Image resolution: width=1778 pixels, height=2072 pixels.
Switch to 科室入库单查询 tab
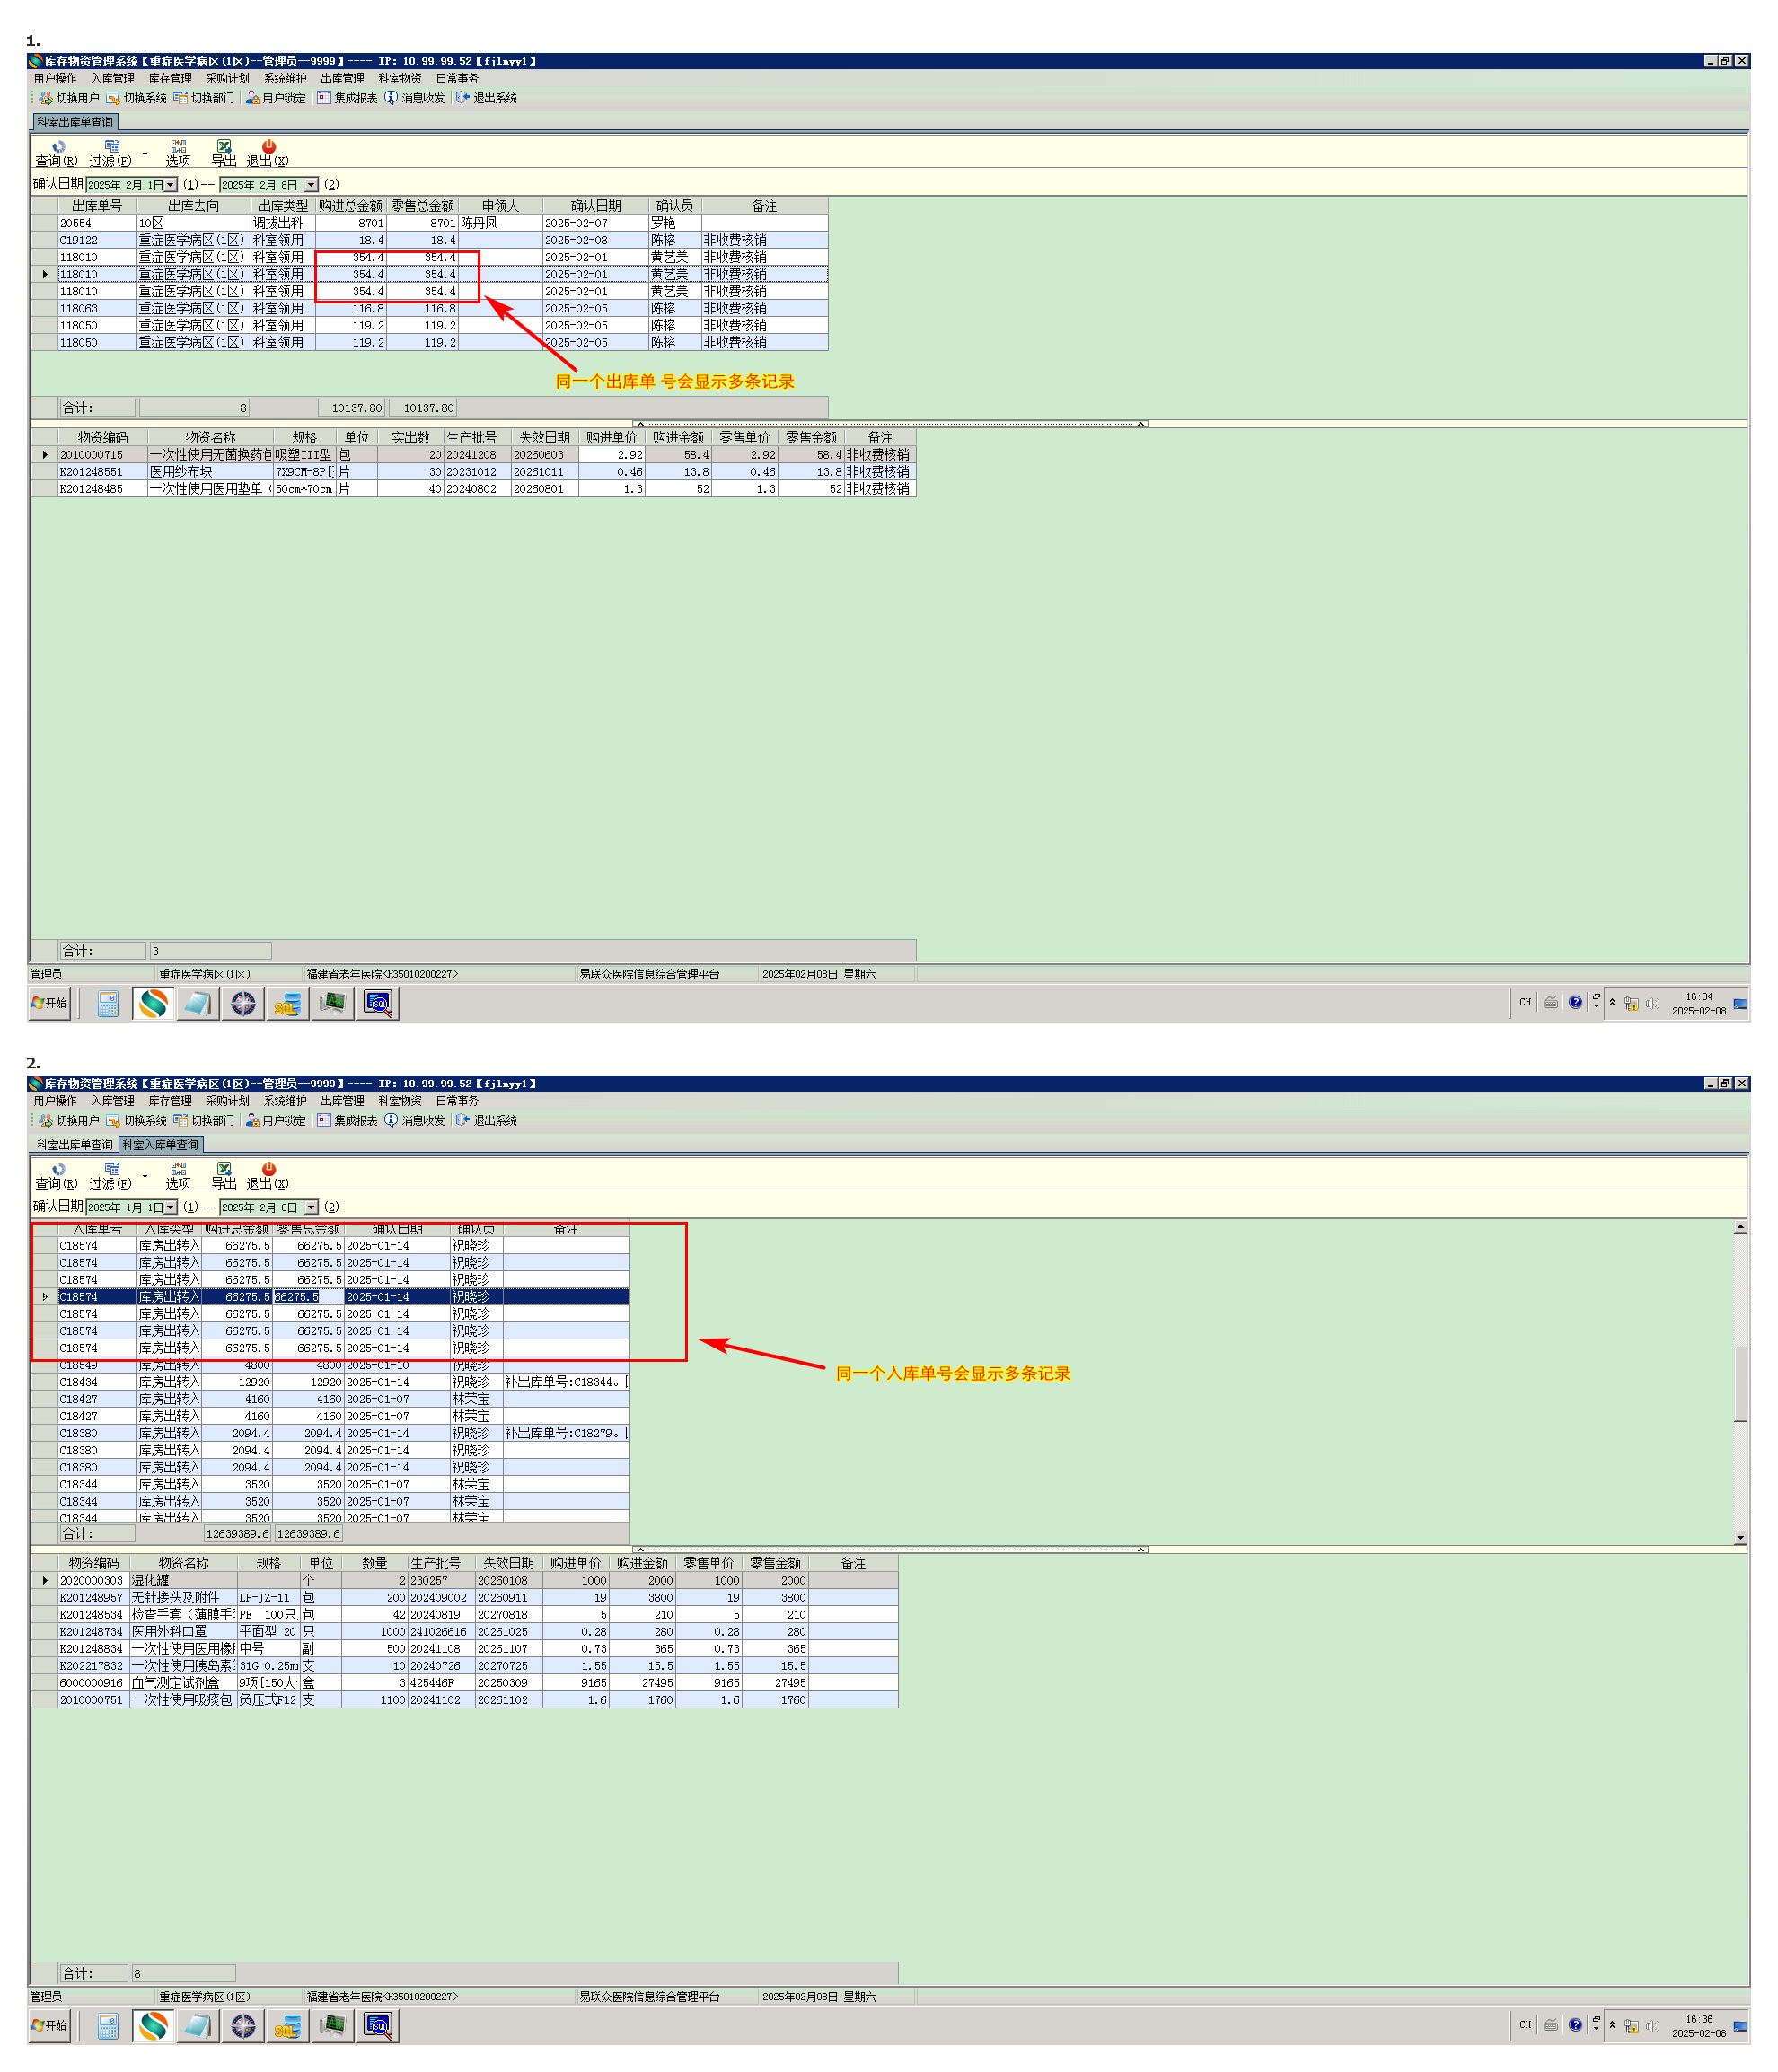[x=160, y=1144]
